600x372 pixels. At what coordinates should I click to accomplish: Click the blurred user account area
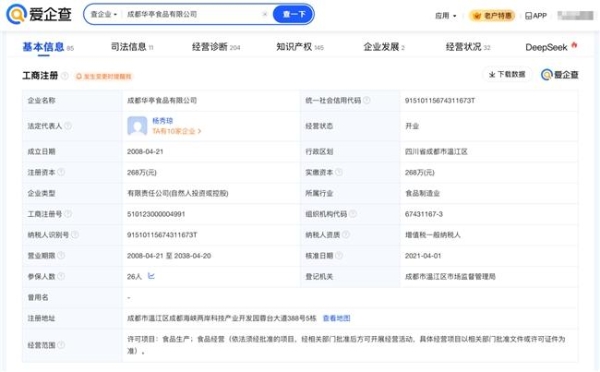[575, 16]
